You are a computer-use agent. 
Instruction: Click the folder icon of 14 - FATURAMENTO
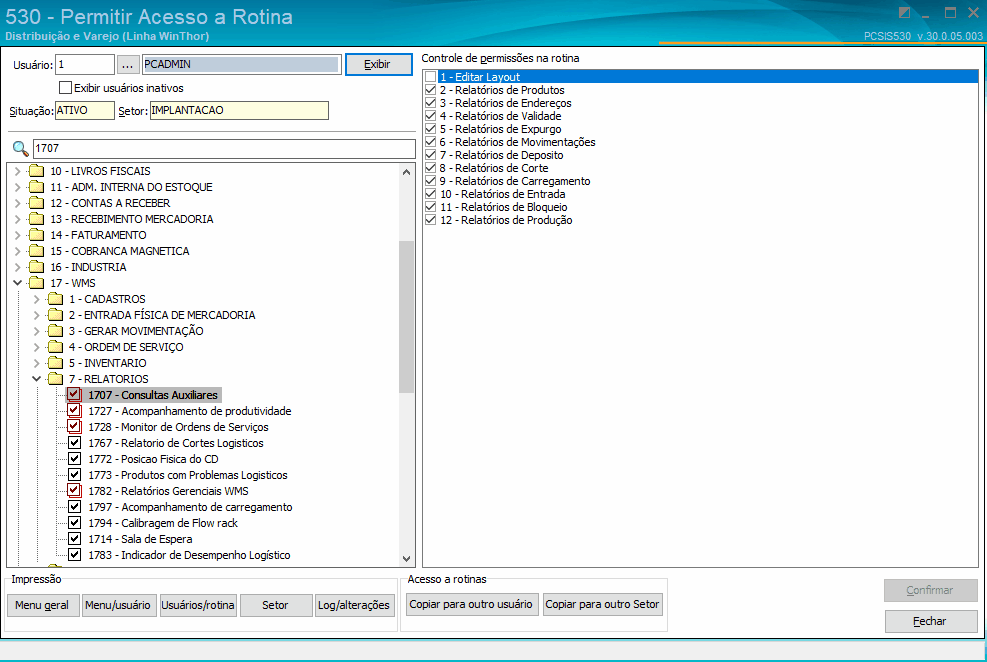(37, 235)
